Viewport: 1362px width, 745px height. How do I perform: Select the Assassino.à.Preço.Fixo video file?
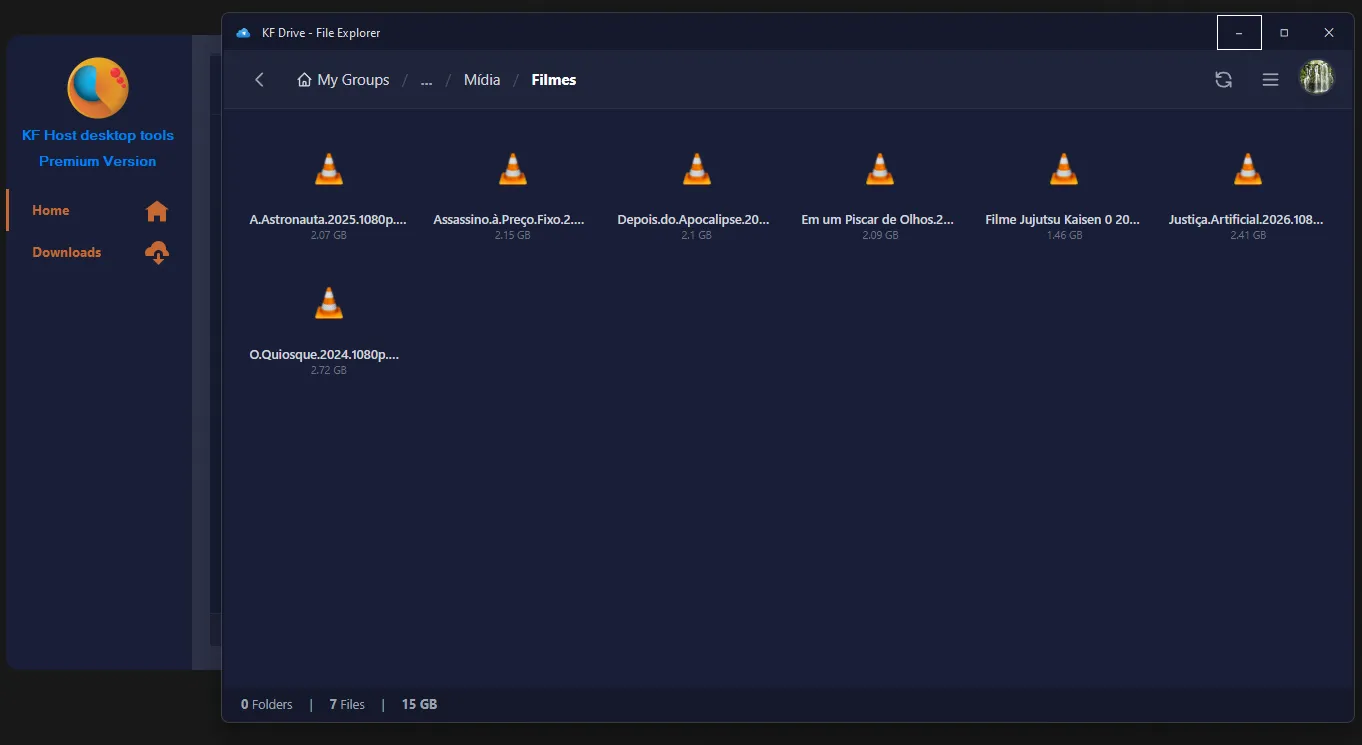point(512,170)
